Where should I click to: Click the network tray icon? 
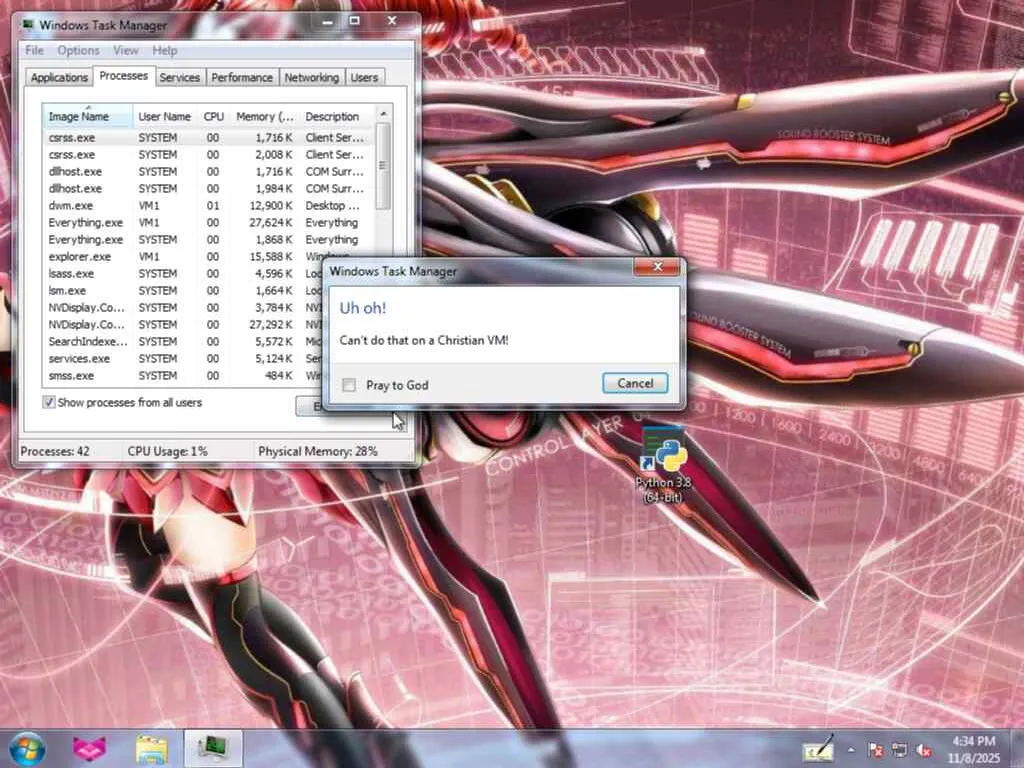[900, 750]
